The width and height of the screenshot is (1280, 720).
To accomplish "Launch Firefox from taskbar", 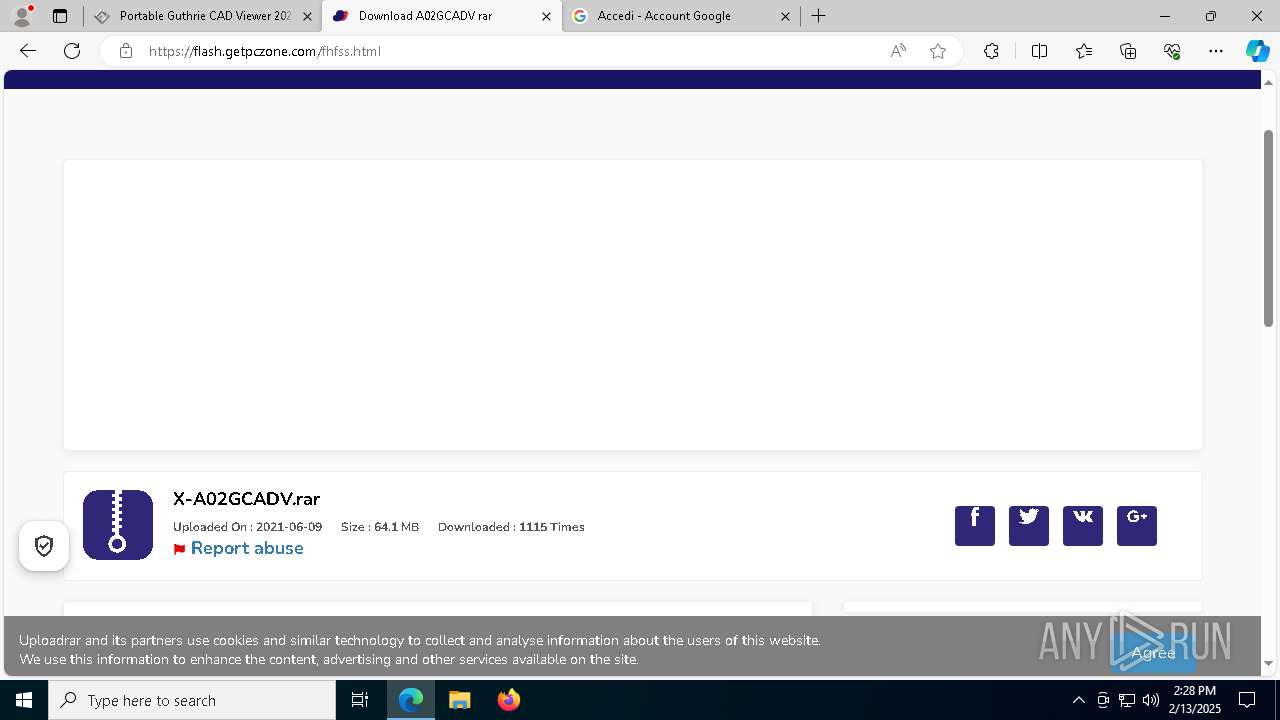I will pyautogui.click(x=508, y=700).
